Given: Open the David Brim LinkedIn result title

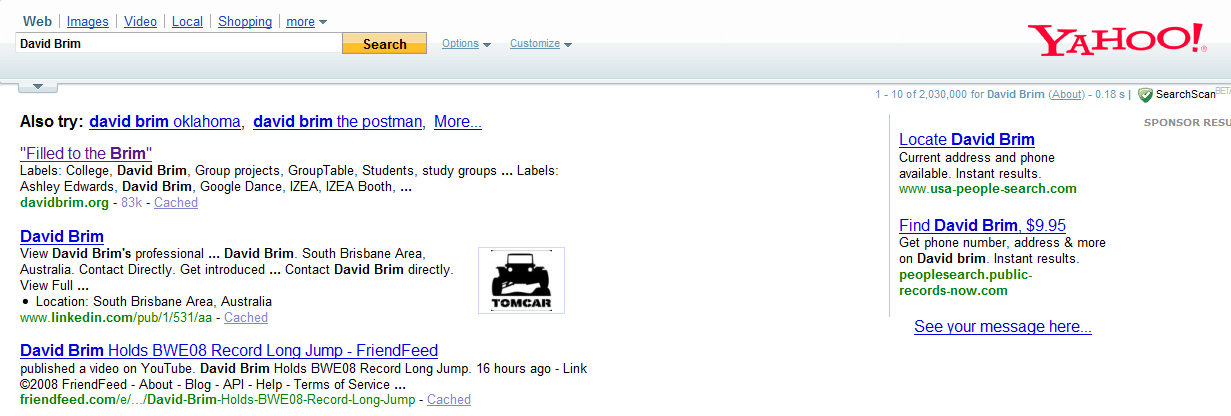Looking at the screenshot, I should tap(62, 237).
